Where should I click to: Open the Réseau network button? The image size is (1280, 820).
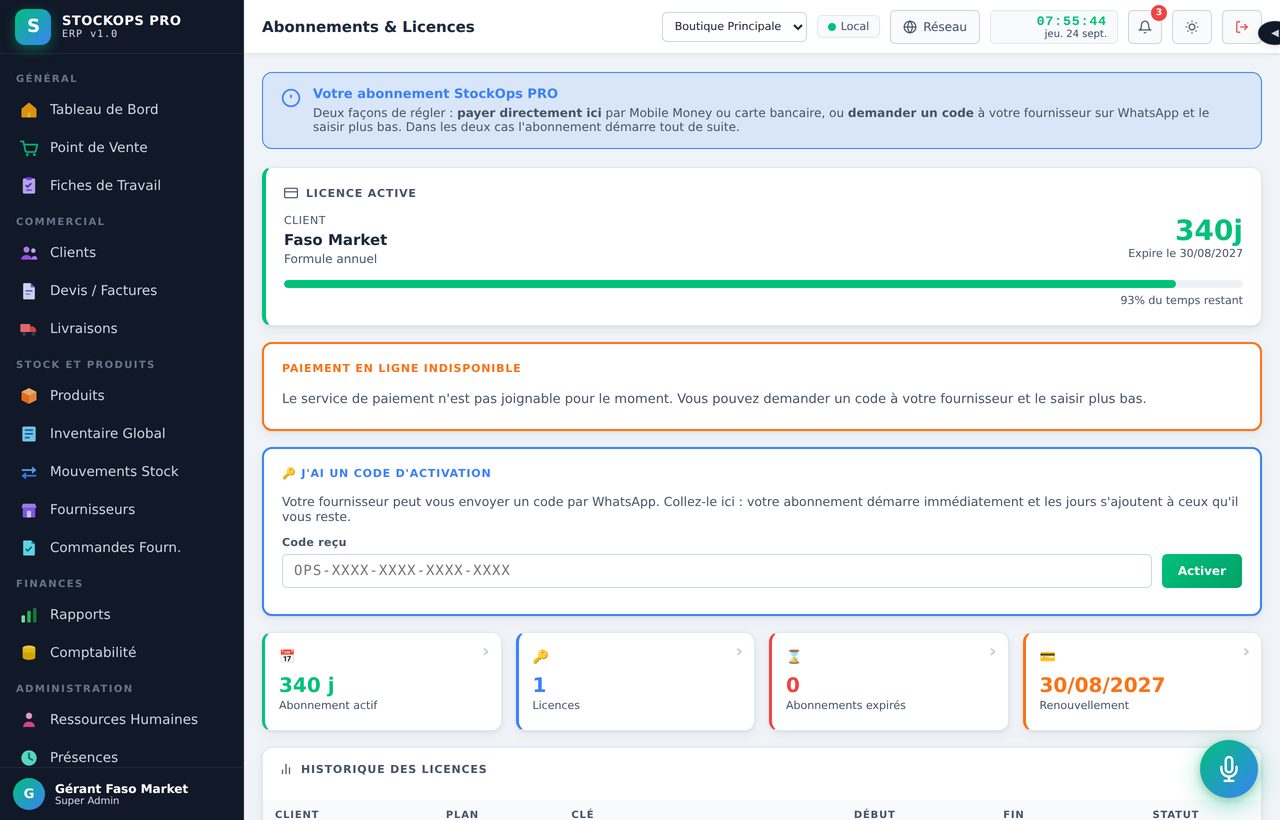[x=935, y=27]
